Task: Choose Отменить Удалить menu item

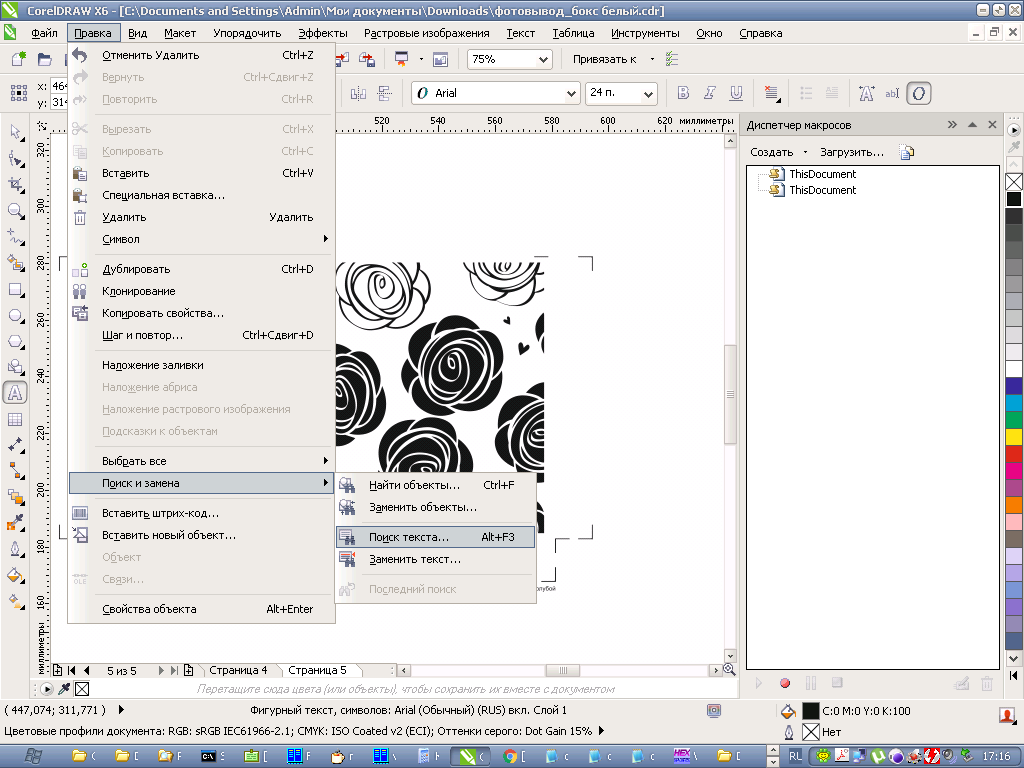Action: tap(202, 56)
